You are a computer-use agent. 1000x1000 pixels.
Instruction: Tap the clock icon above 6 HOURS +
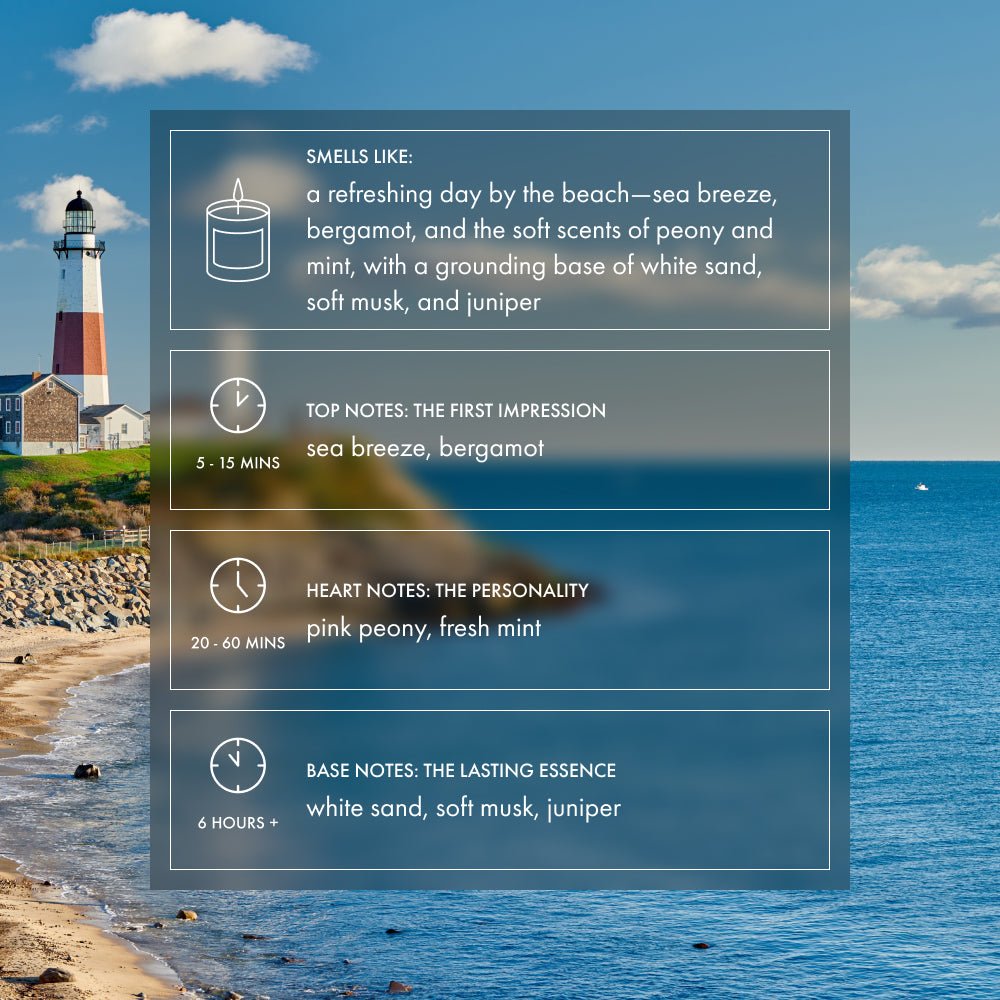tap(238, 765)
